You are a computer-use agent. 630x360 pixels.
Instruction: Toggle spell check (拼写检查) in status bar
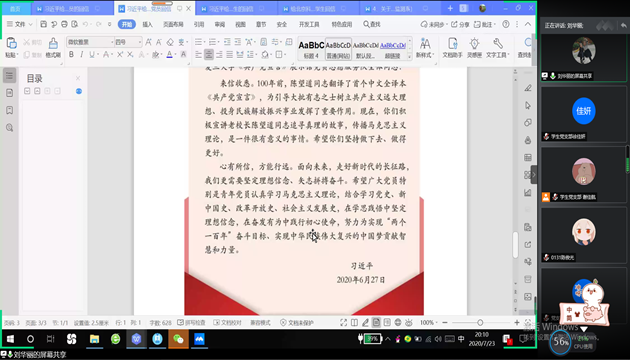[x=192, y=323]
